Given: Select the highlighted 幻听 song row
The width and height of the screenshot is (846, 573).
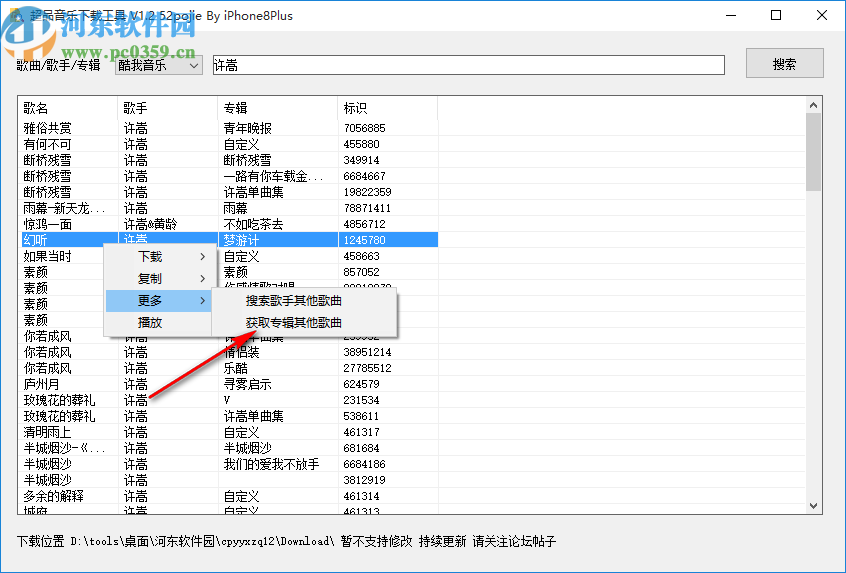Looking at the screenshot, I should tap(229, 240).
